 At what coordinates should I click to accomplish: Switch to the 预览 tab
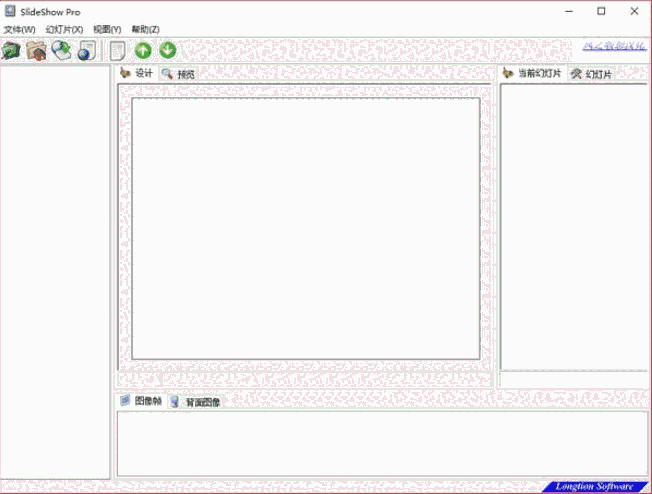coord(178,74)
